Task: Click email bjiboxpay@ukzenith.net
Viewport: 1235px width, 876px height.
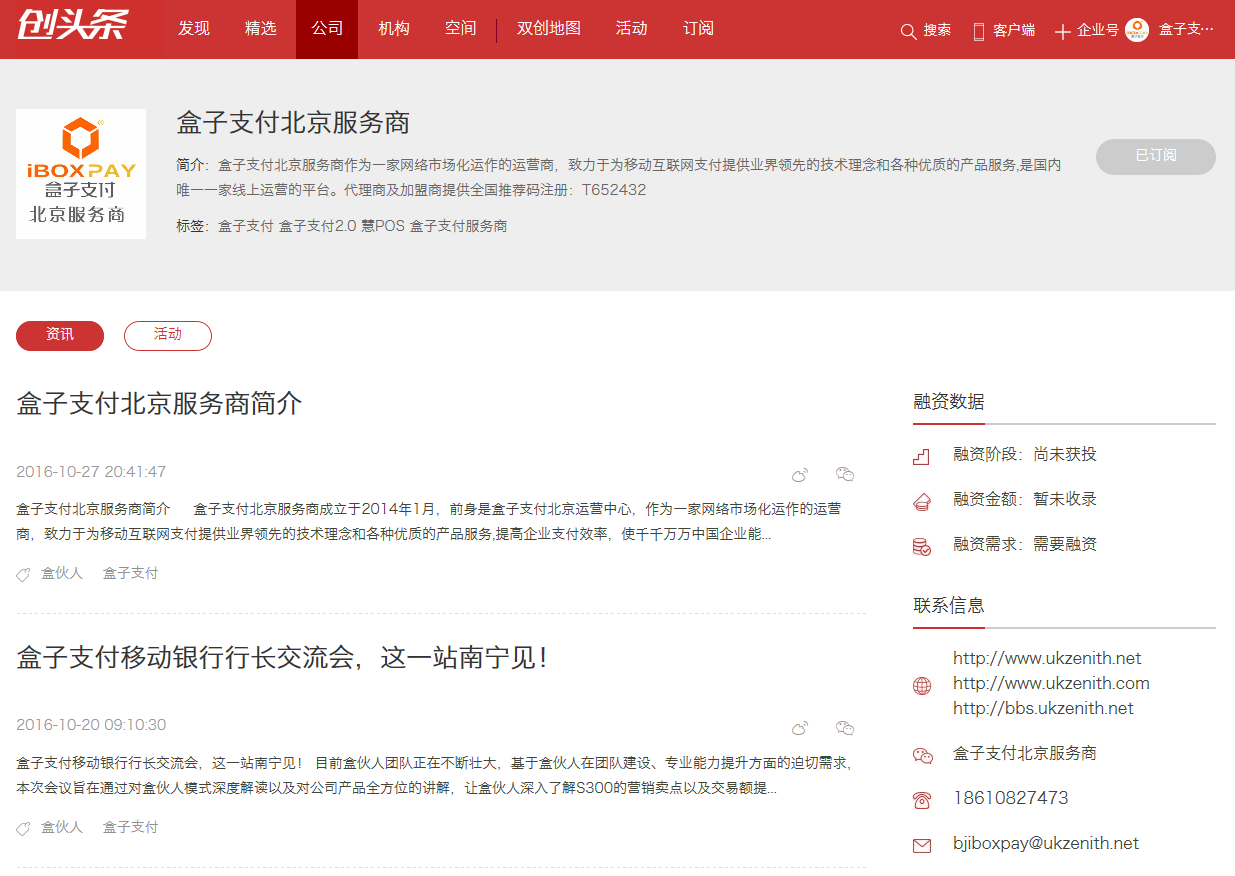Action: tap(1046, 844)
